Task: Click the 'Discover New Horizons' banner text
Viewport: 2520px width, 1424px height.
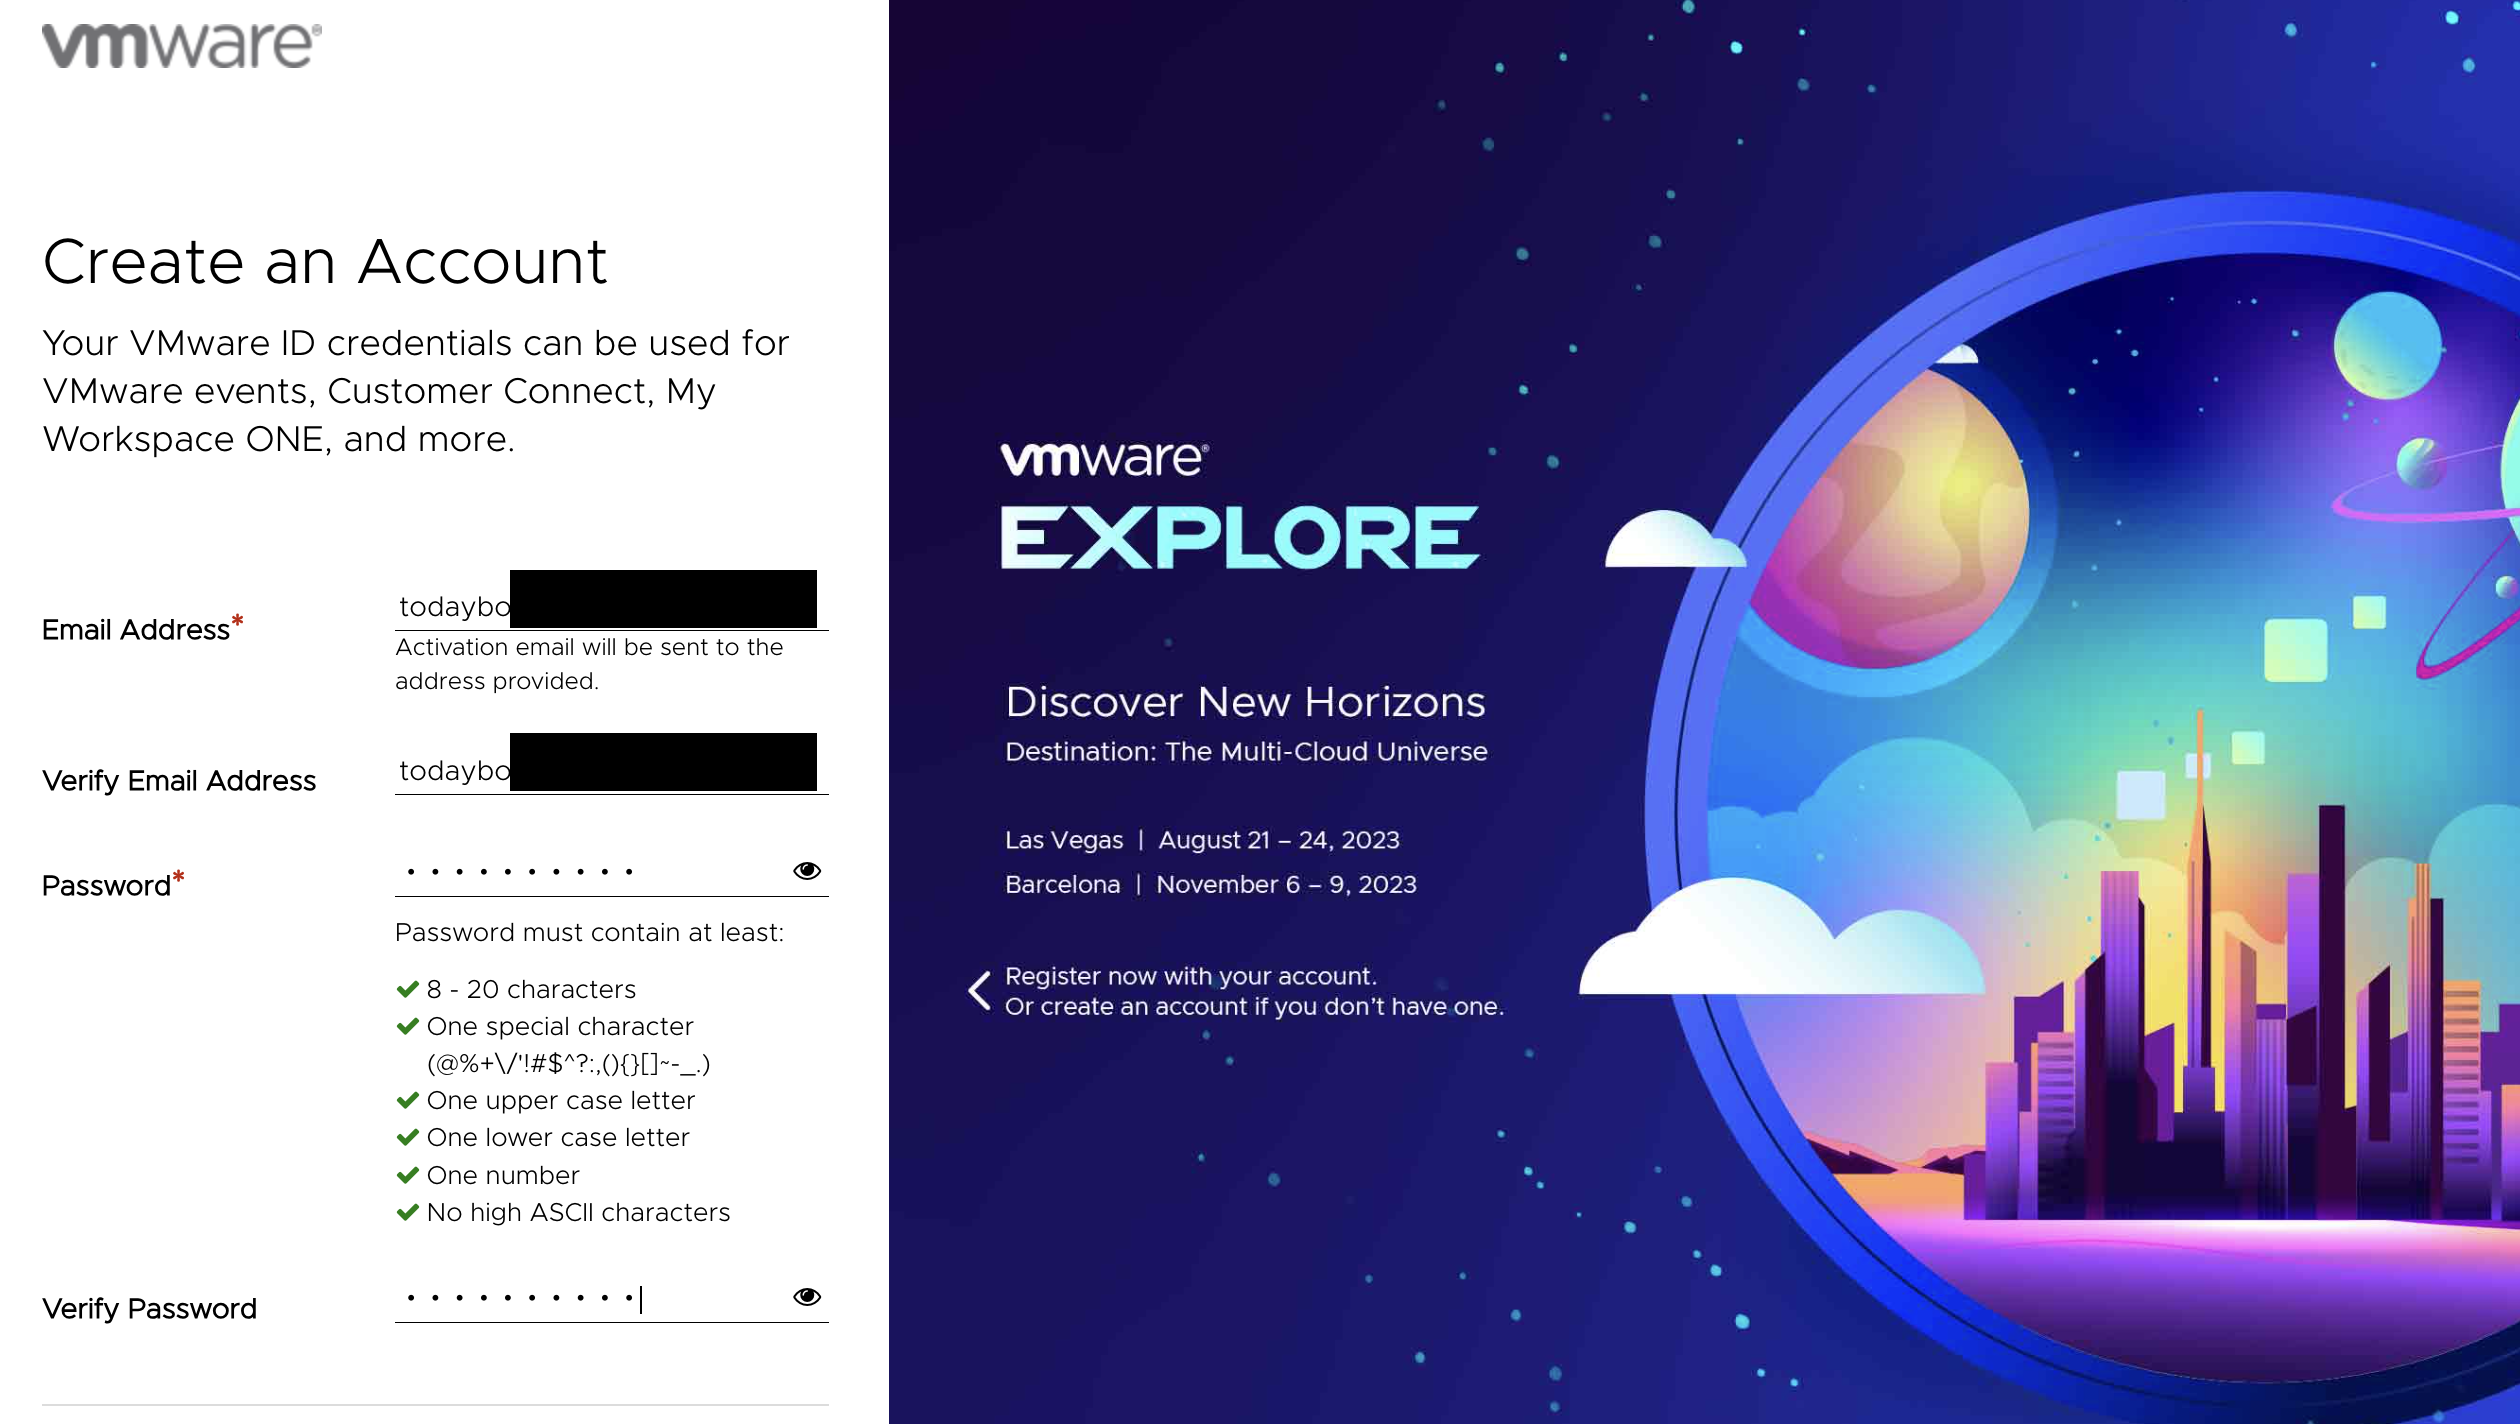Action: coord(1246,702)
